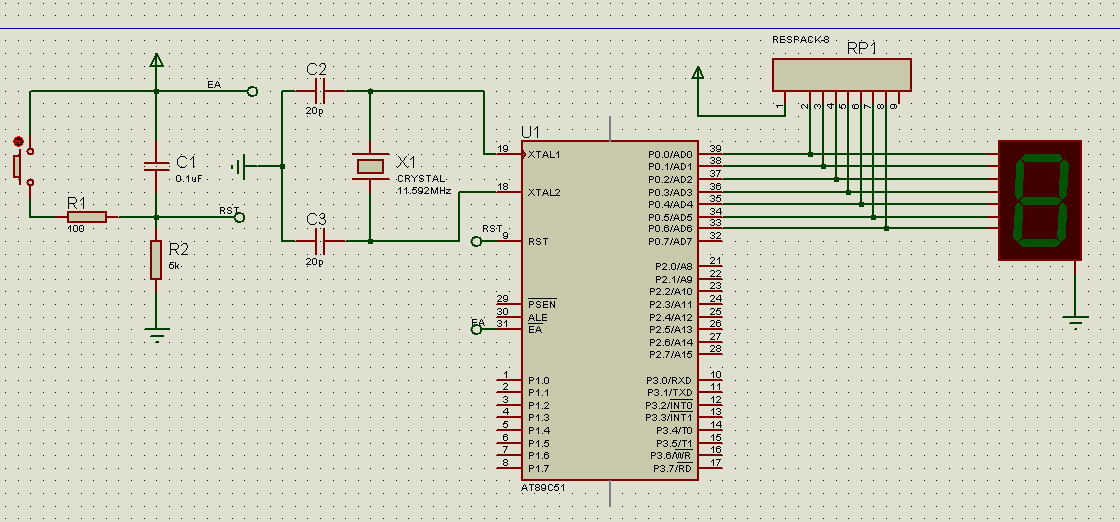Select resistor R2 component
Viewport: 1120px width, 522px height.
(x=156, y=259)
